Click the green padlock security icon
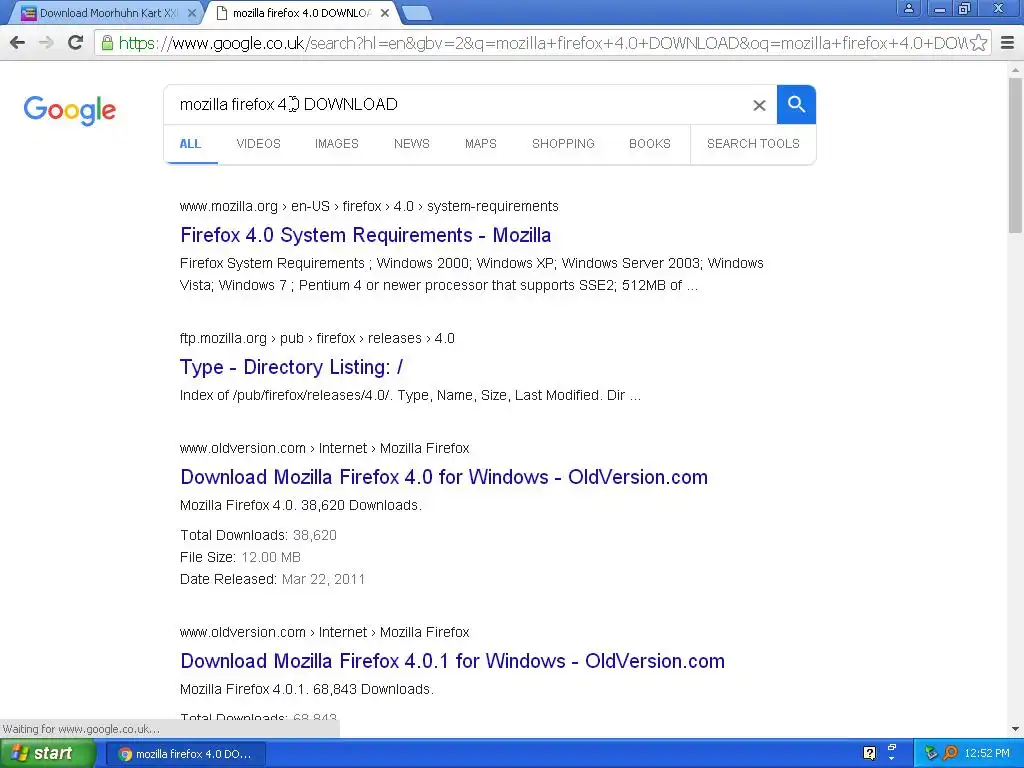Screen dimensions: 1024x768 [x=107, y=43]
